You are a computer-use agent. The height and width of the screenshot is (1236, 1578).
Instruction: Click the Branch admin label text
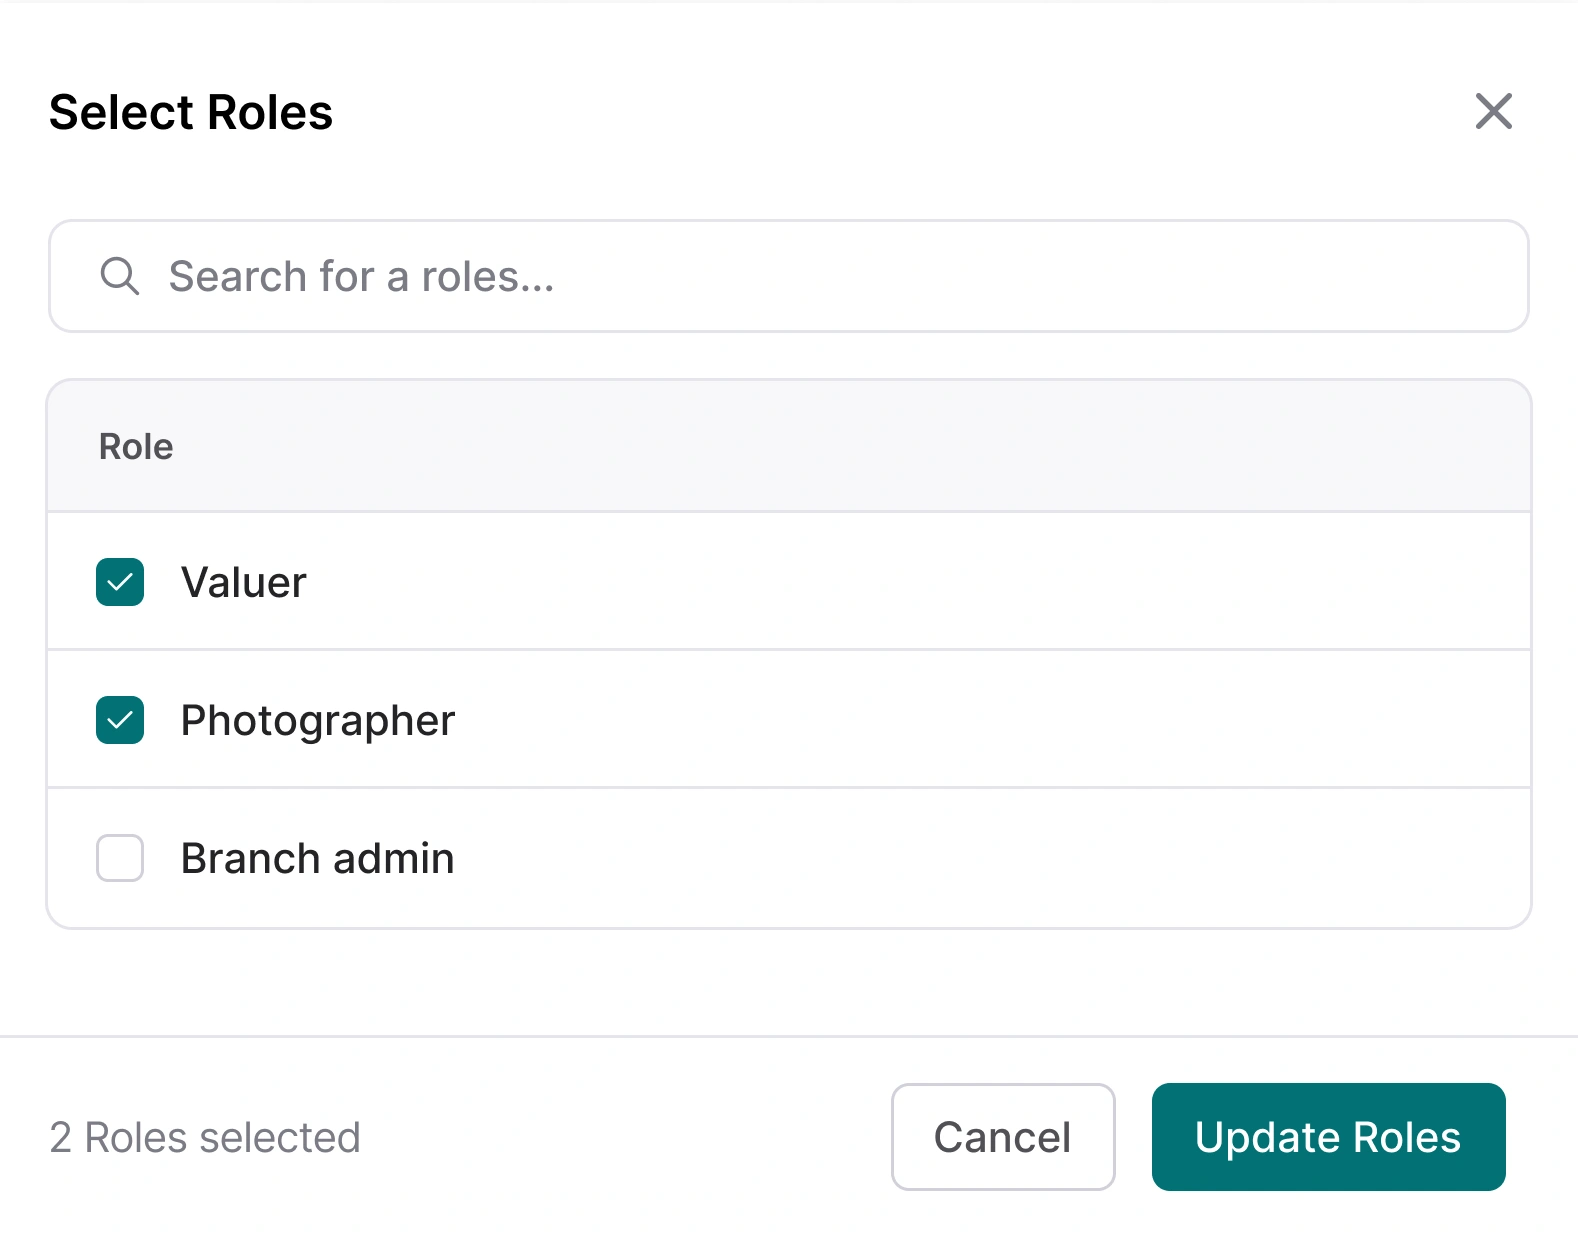317,858
